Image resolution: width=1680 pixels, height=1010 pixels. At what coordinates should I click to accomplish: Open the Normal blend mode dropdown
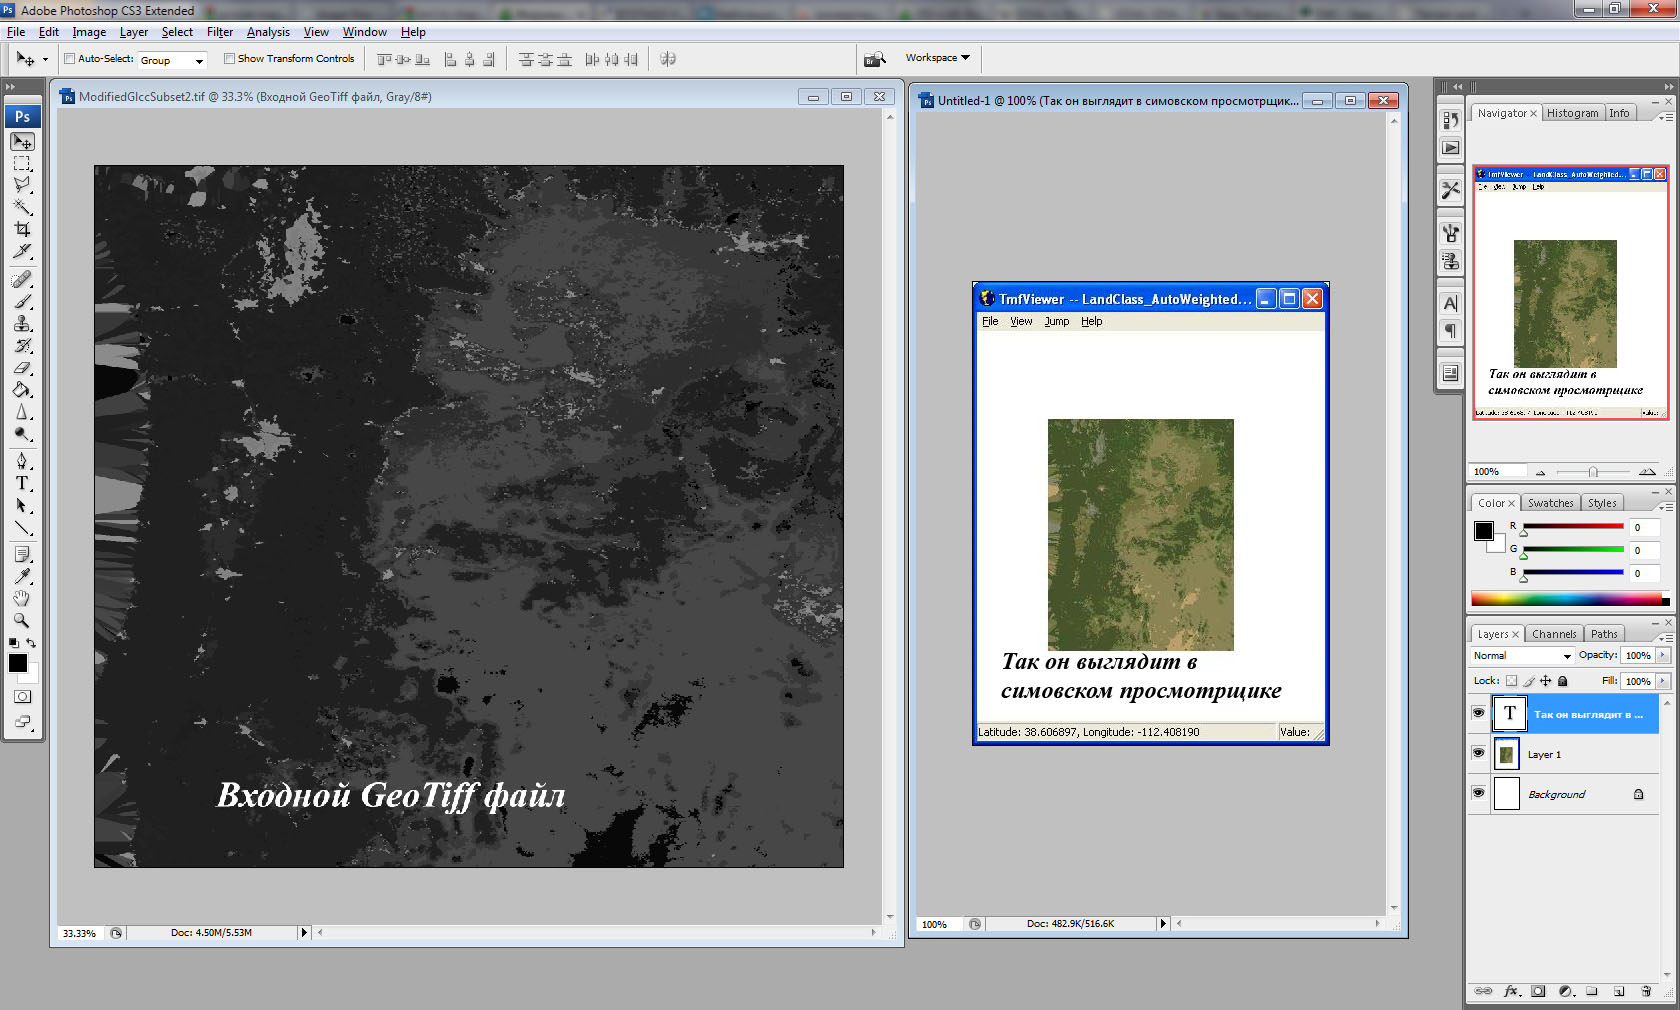pos(1522,656)
